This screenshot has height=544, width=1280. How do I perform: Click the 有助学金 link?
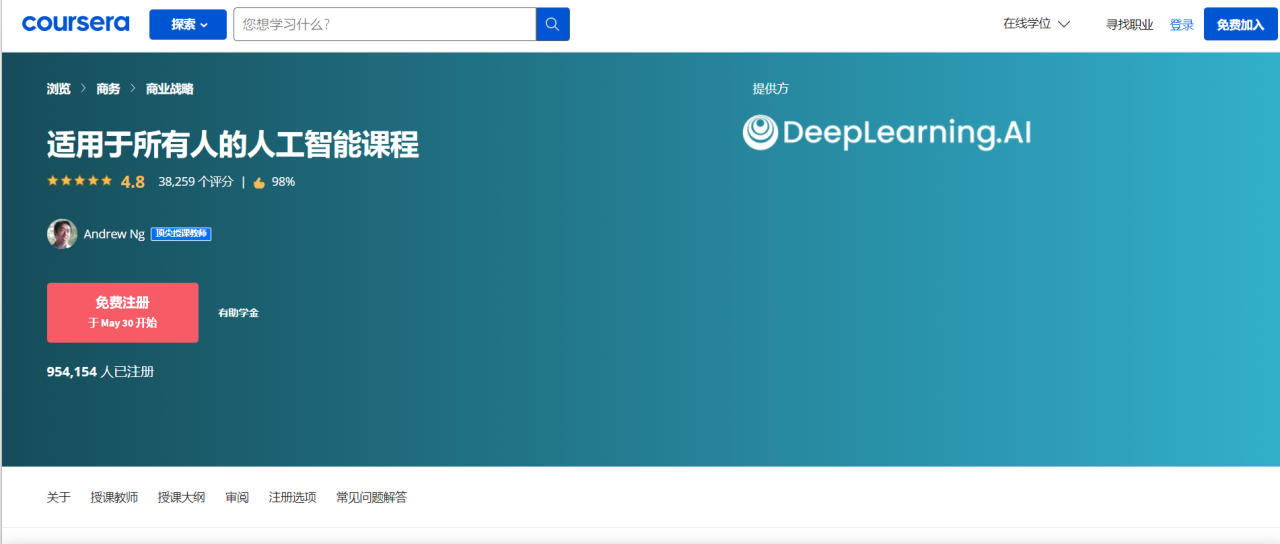(x=239, y=313)
